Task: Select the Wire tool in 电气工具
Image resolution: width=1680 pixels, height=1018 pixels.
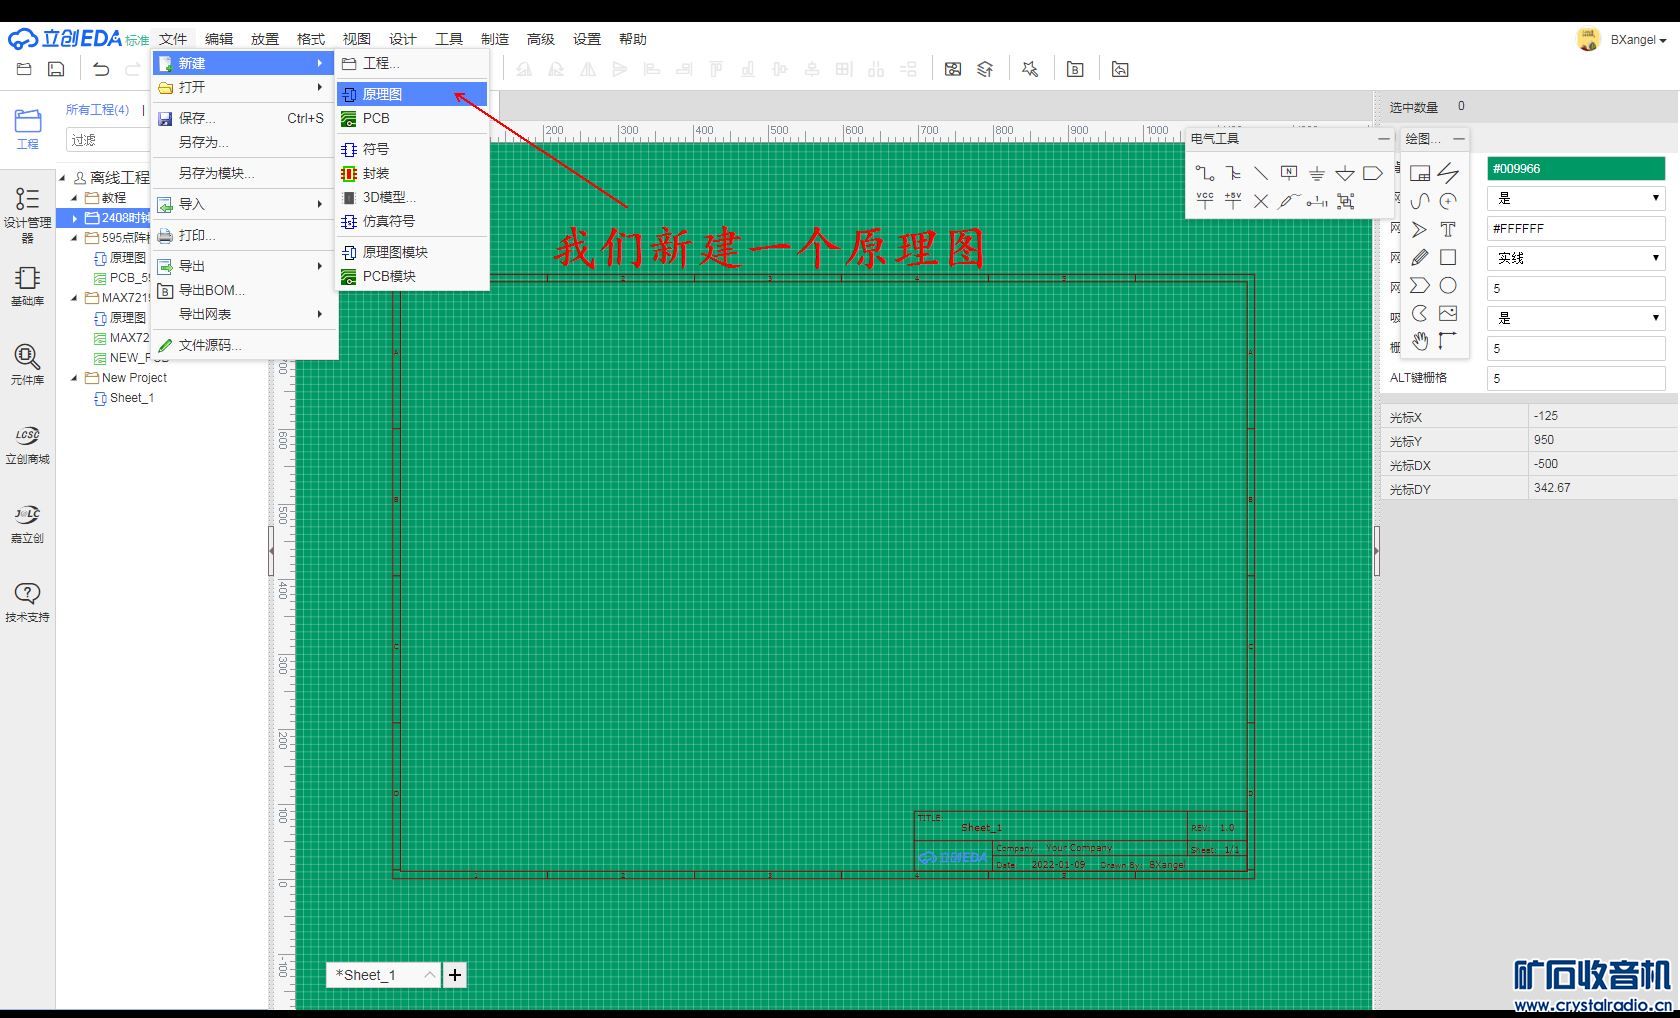Action: 1205,173
